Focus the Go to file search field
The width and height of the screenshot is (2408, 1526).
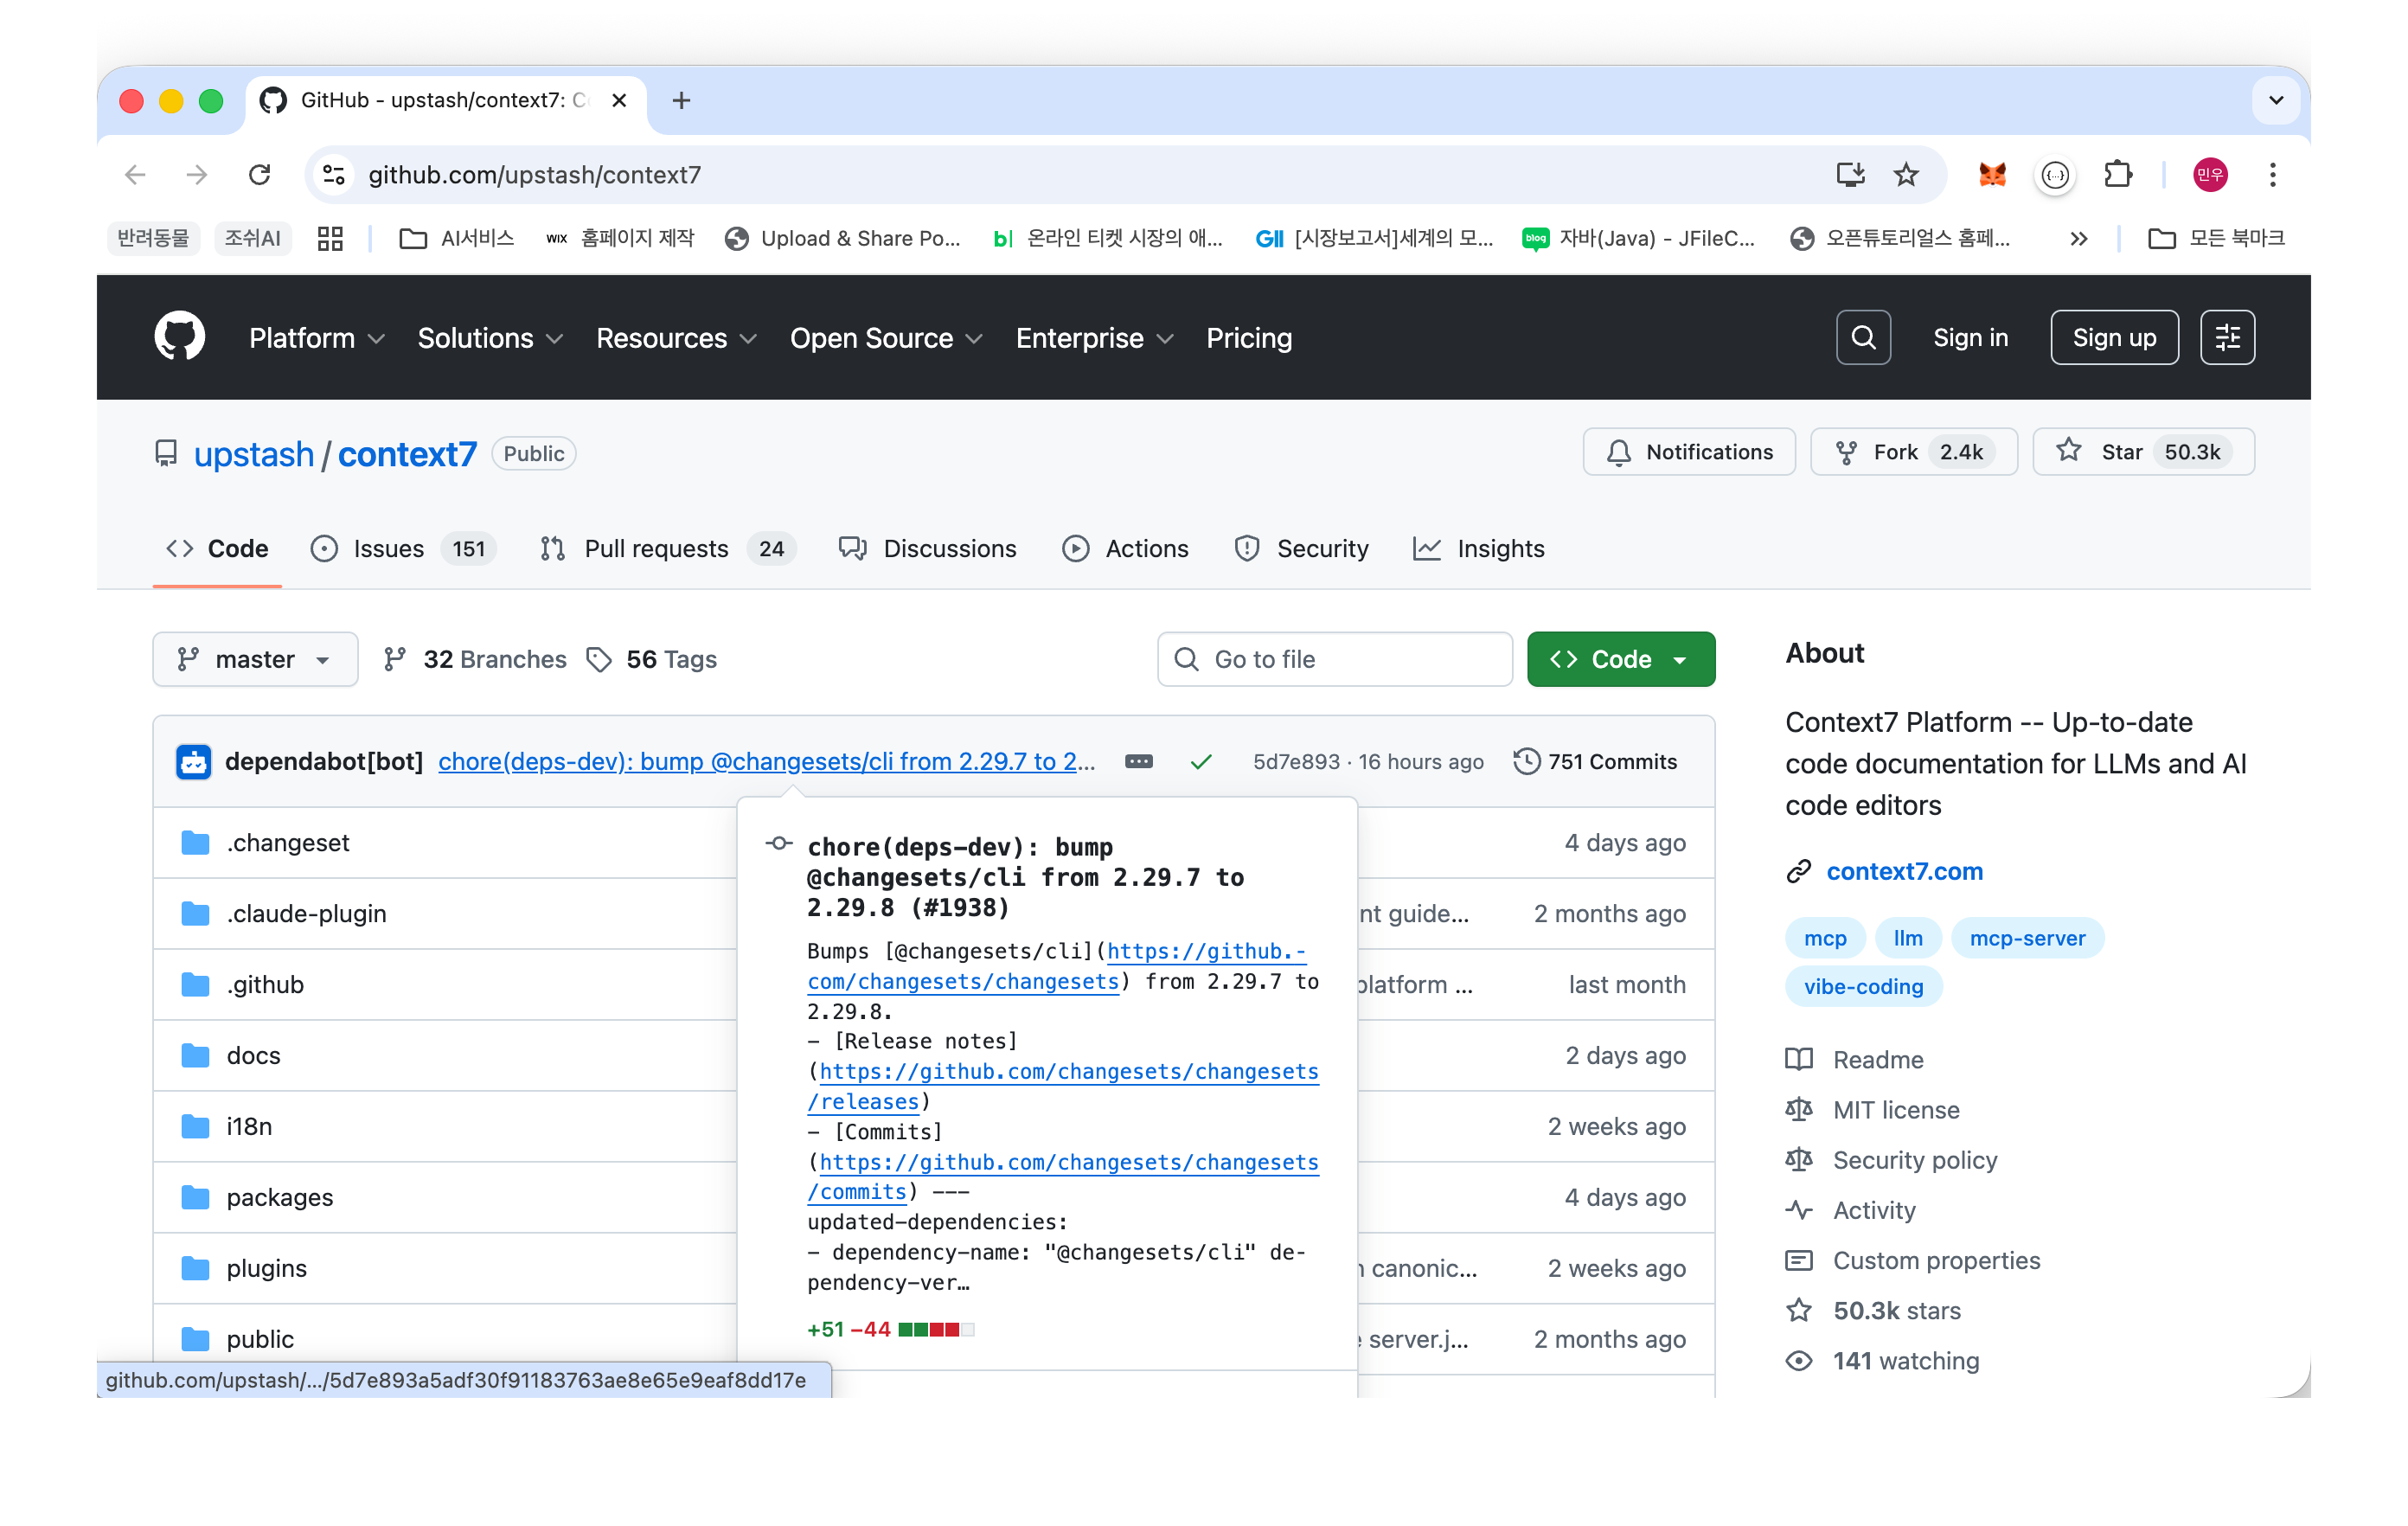click(x=1335, y=659)
